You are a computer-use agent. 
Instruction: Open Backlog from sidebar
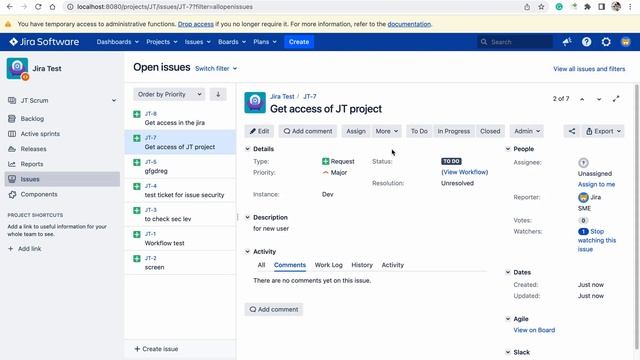(32, 119)
